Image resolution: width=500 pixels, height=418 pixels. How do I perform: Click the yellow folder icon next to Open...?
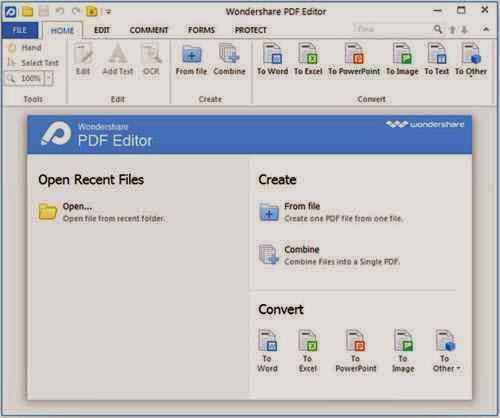tap(47, 212)
